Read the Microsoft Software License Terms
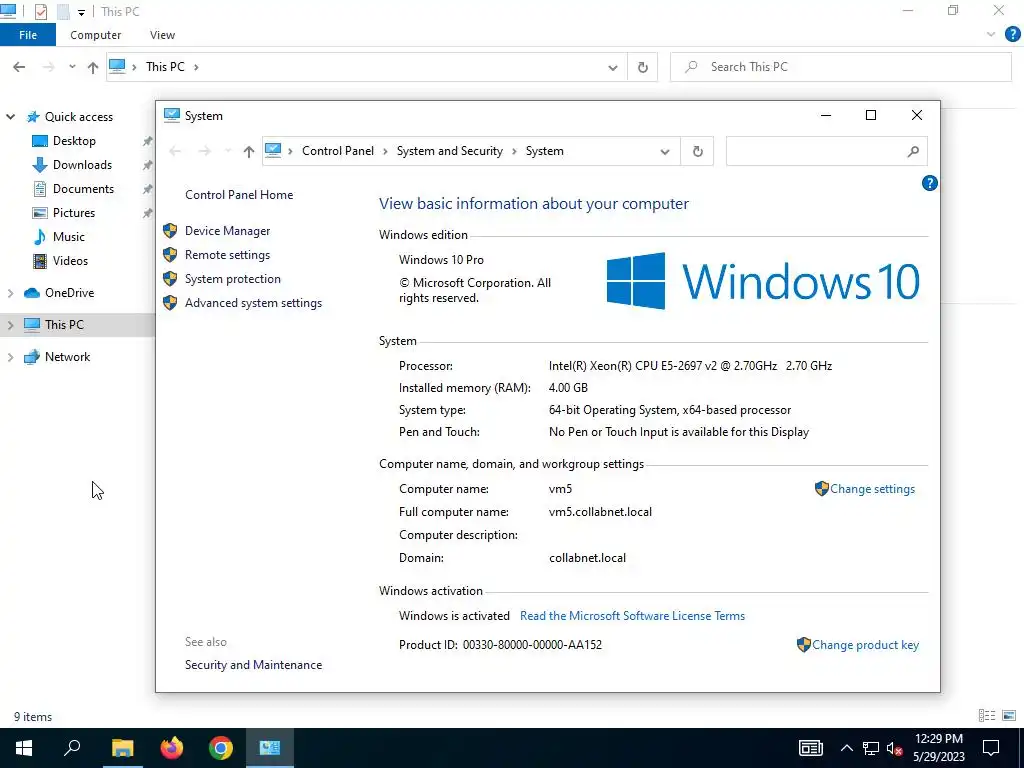1024x768 pixels. pos(632,616)
